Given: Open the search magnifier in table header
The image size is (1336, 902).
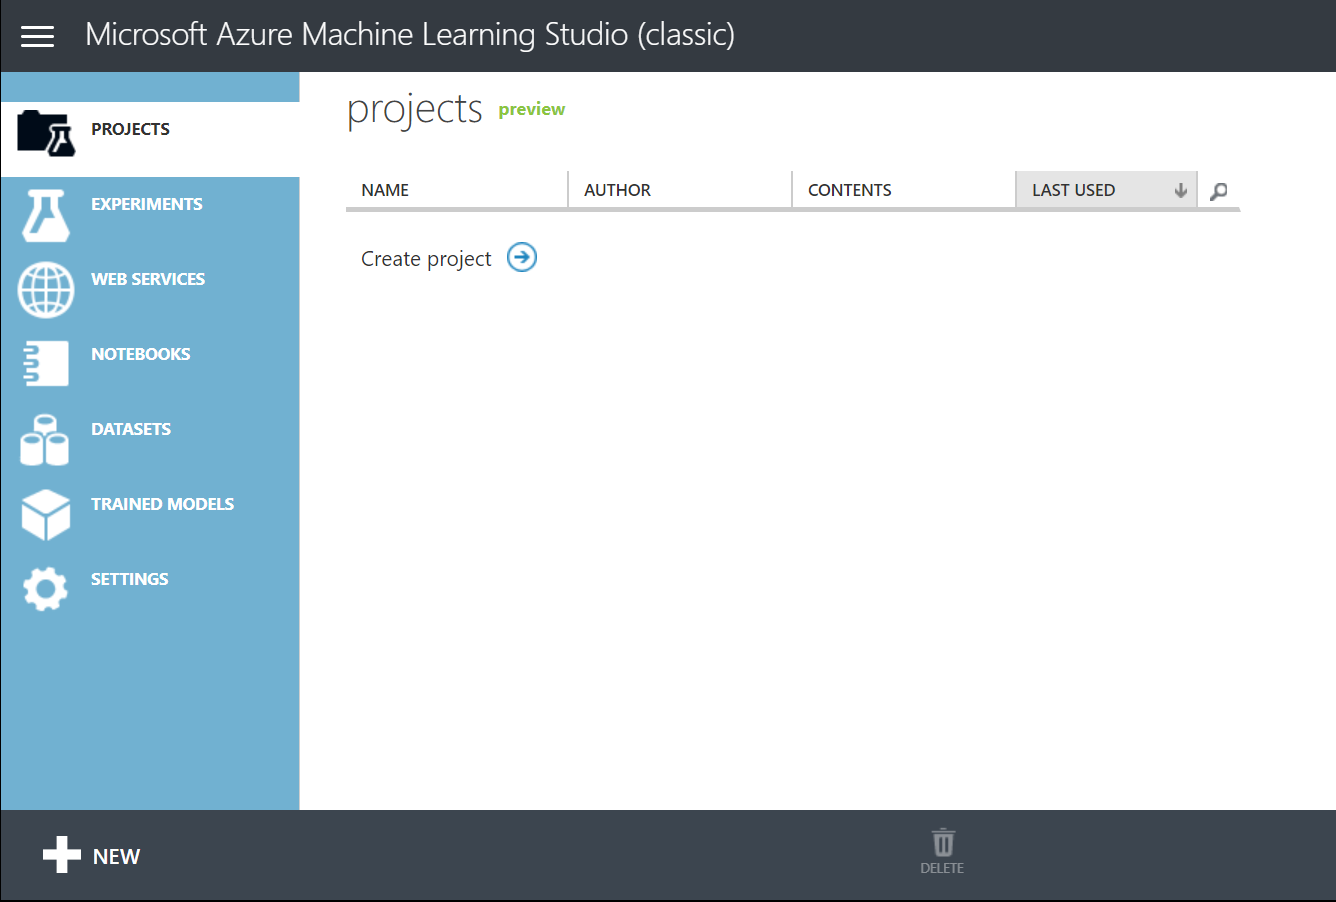Looking at the screenshot, I should [x=1218, y=191].
